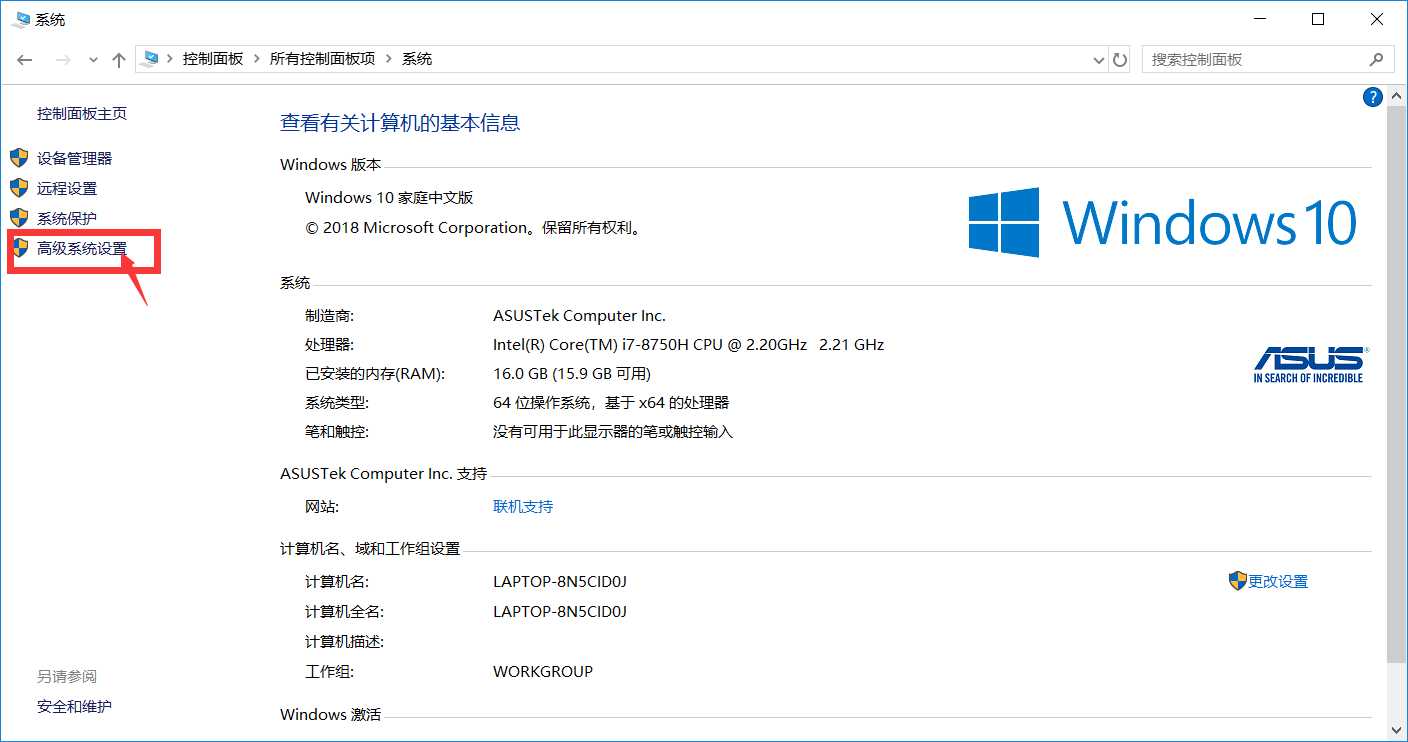
Task: Click the Windows 10 logo image
Action: [1163, 222]
